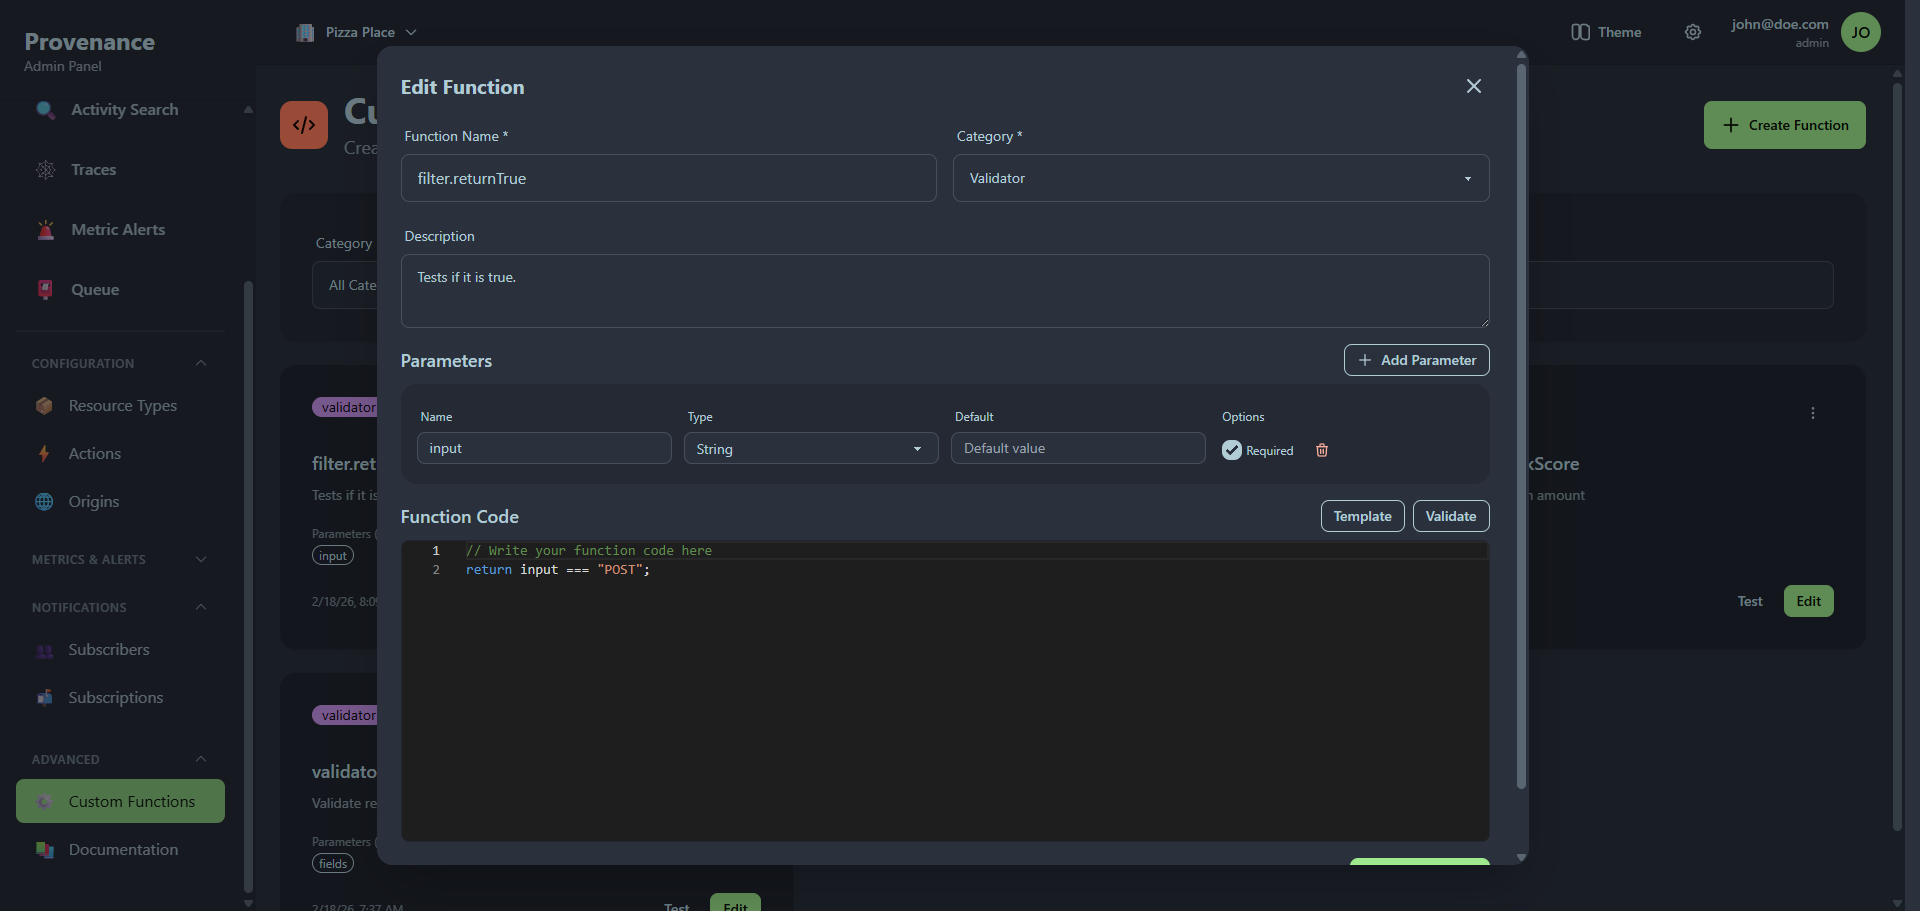Image resolution: width=1920 pixels, height=911 pixels.
Task: Open the Queue panel
Action: click(95, 290)
